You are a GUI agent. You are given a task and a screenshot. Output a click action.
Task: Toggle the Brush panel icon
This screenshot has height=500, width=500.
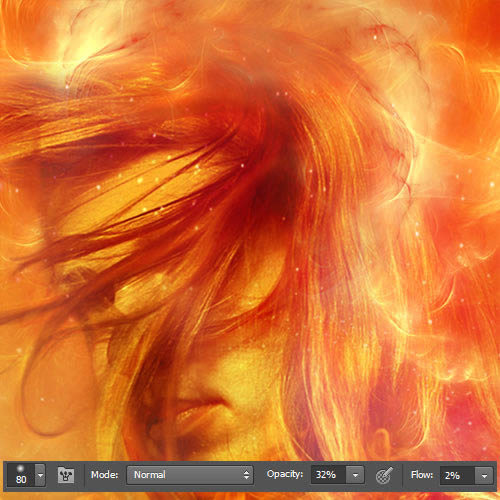point(66,475)
